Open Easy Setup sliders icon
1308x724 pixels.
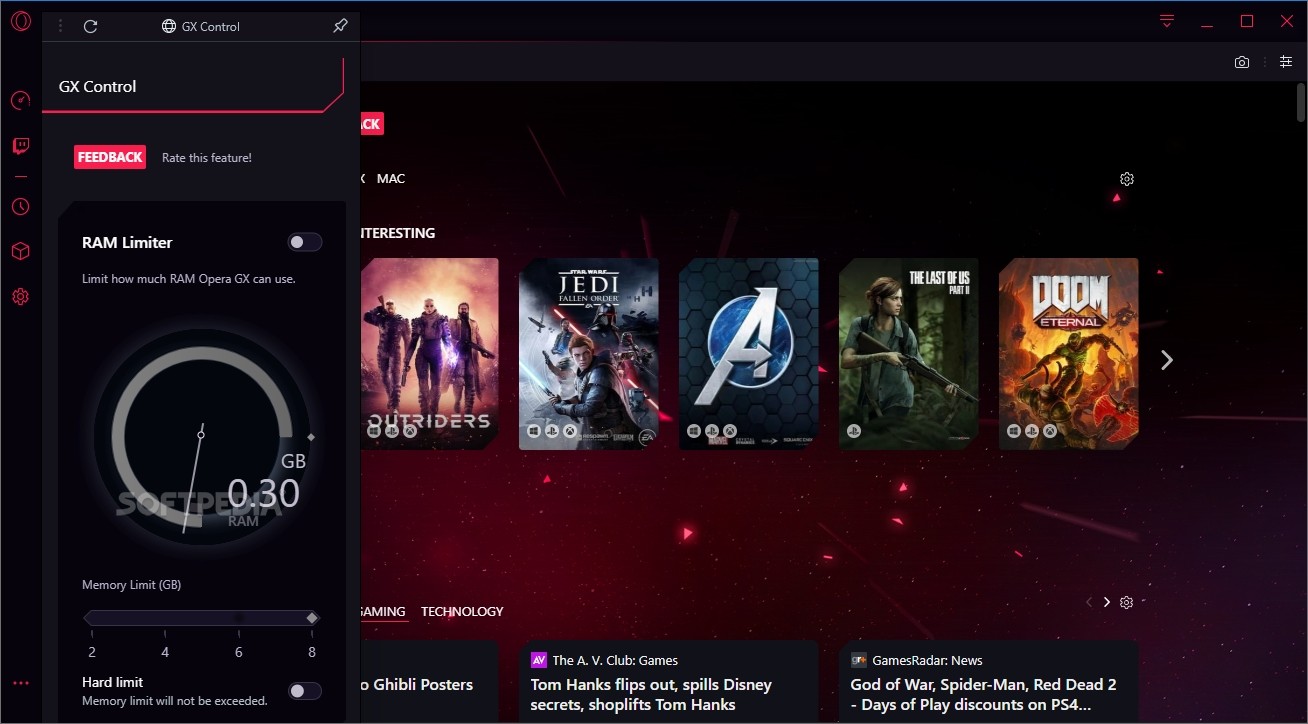(1286, 62)
